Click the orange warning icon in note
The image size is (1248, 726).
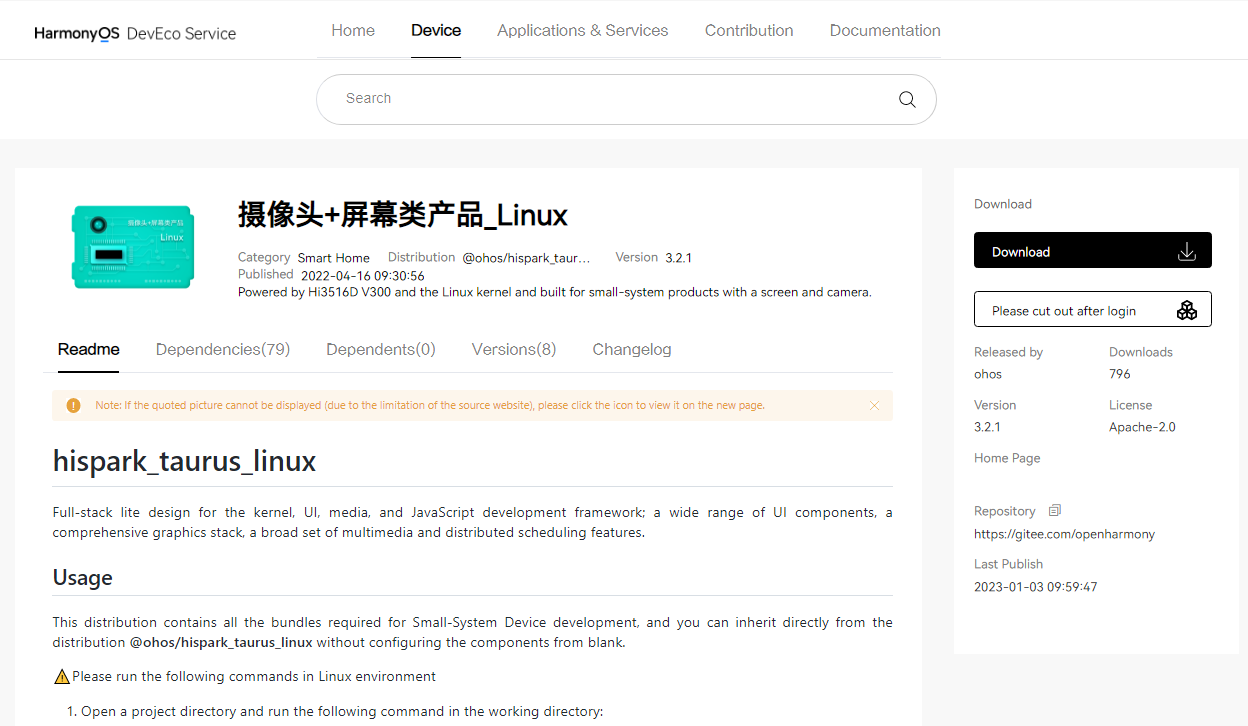(x=73, y=406)
